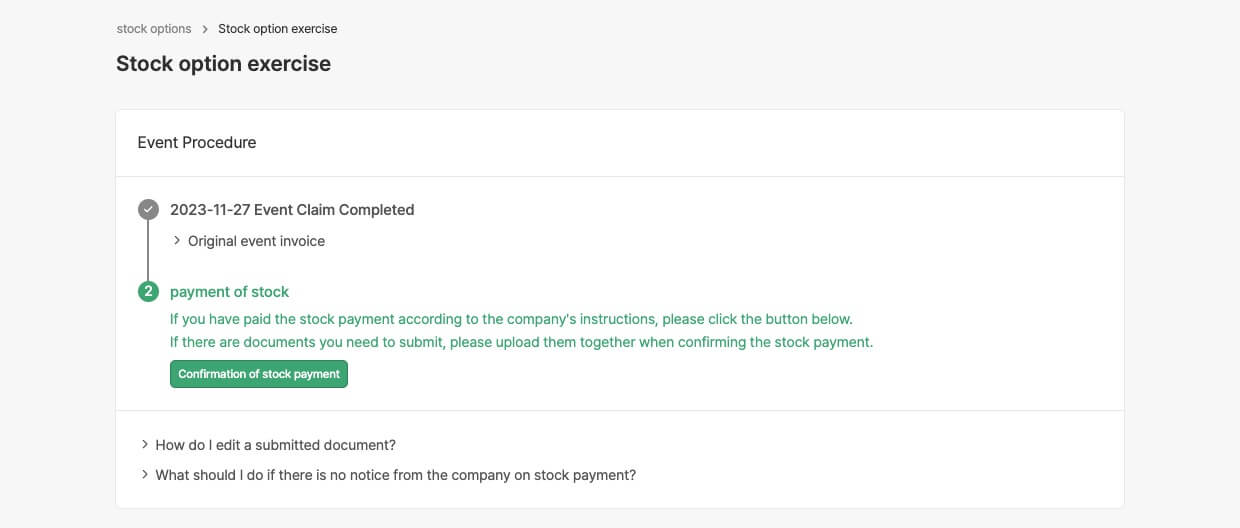Expand chevron beside no notice from company question
Image resolution: width=1240 pixels, height=528 pixels.
(145, 475)
